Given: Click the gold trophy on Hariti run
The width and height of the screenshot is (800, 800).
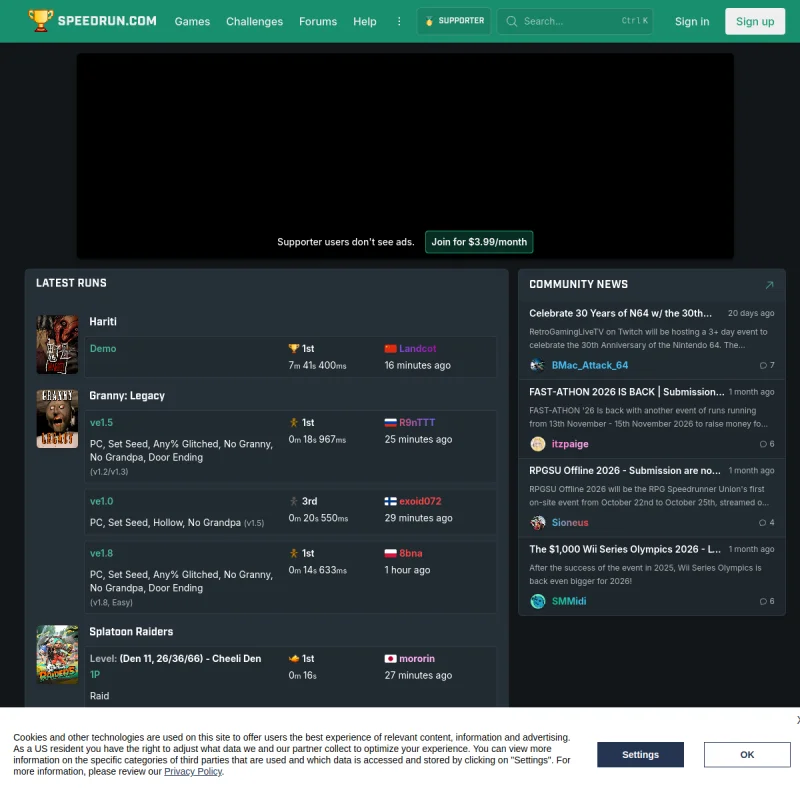Looking at the screenshot, I should (x=293, y=348).
